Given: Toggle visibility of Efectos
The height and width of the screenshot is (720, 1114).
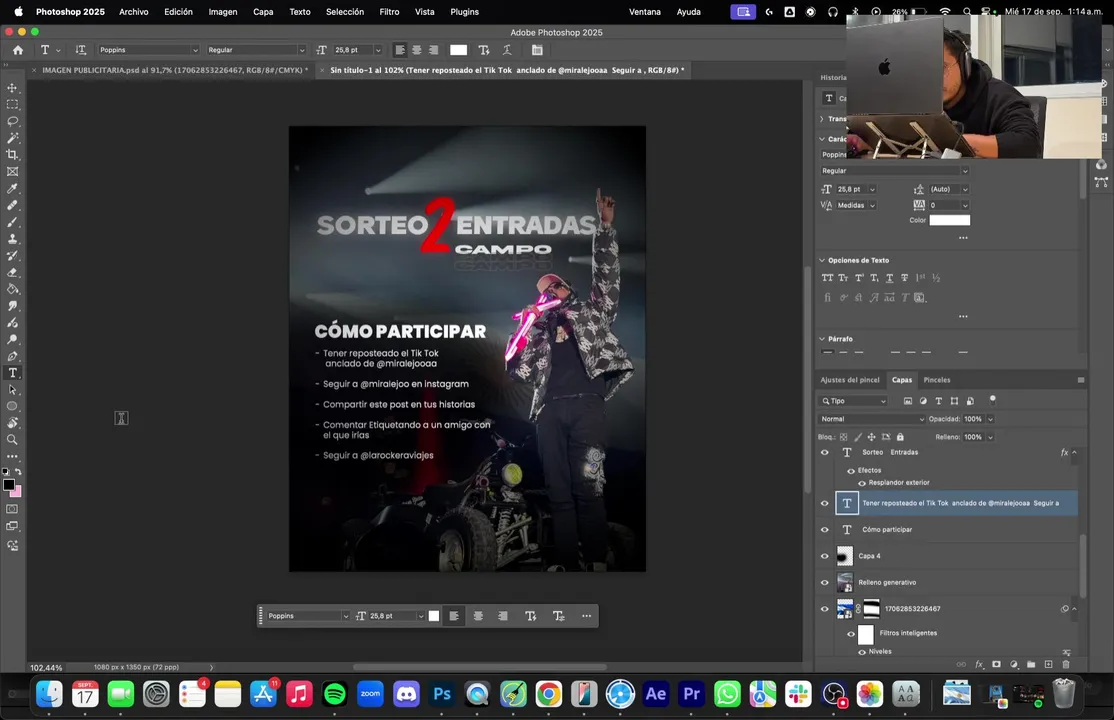Looking at the screenshot, I should (x=850, y=471).
